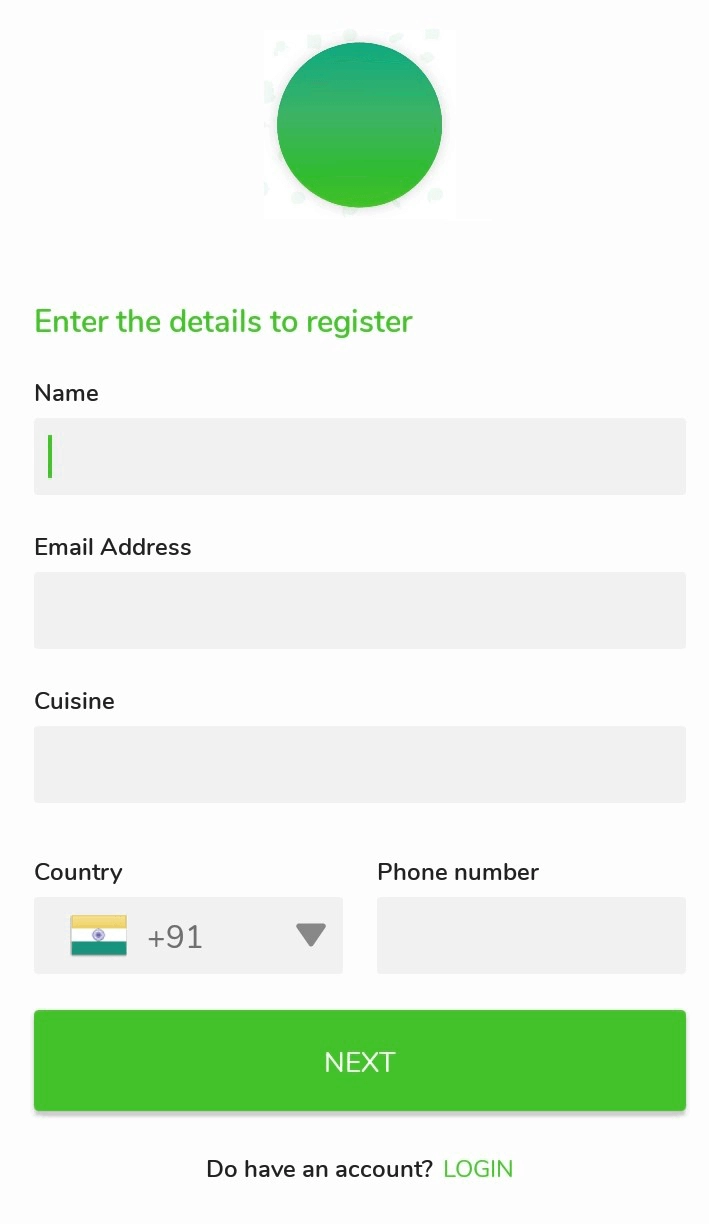Click the Name input field
This screenshot has width=709, height=1224.
pyautogui.click(x=359, y=456)
